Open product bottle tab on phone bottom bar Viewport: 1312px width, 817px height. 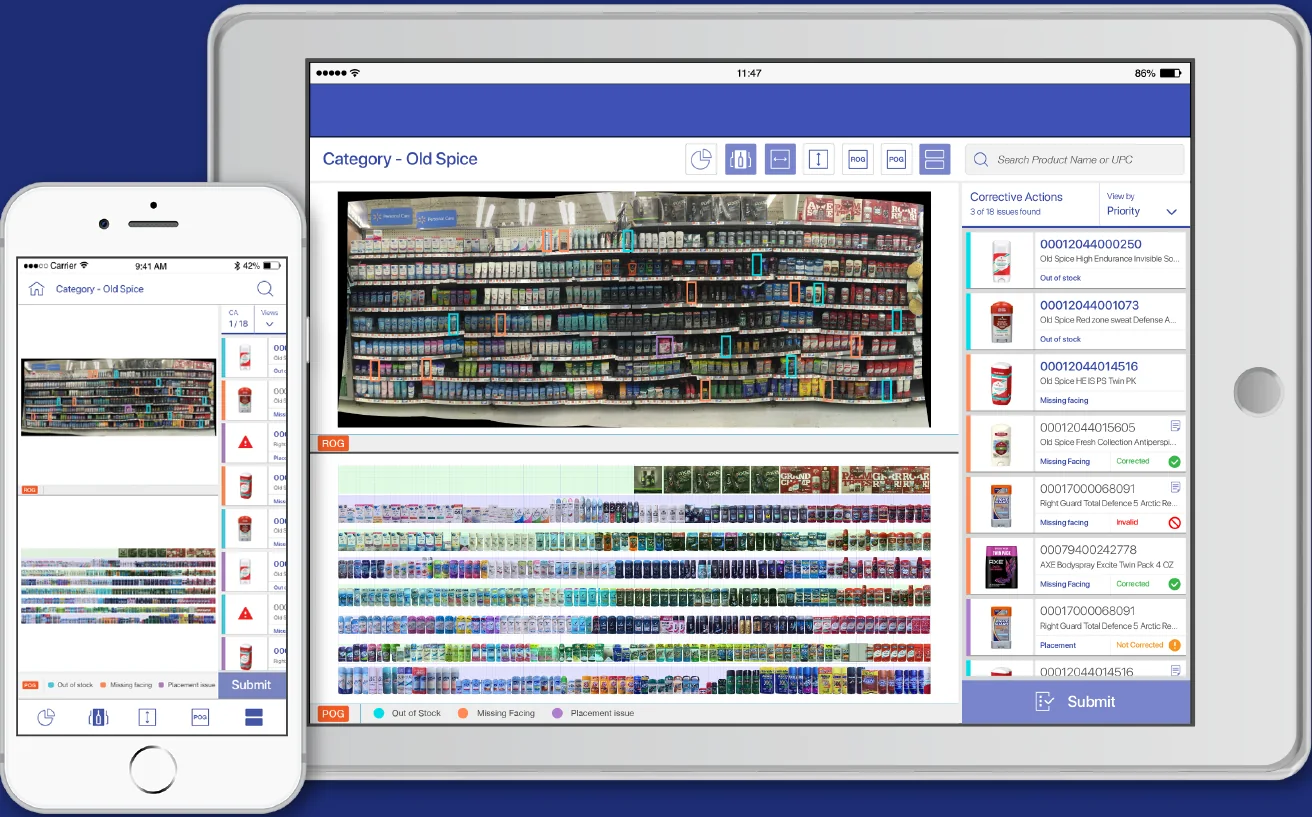pyautogui.click(x=97, y=717)
